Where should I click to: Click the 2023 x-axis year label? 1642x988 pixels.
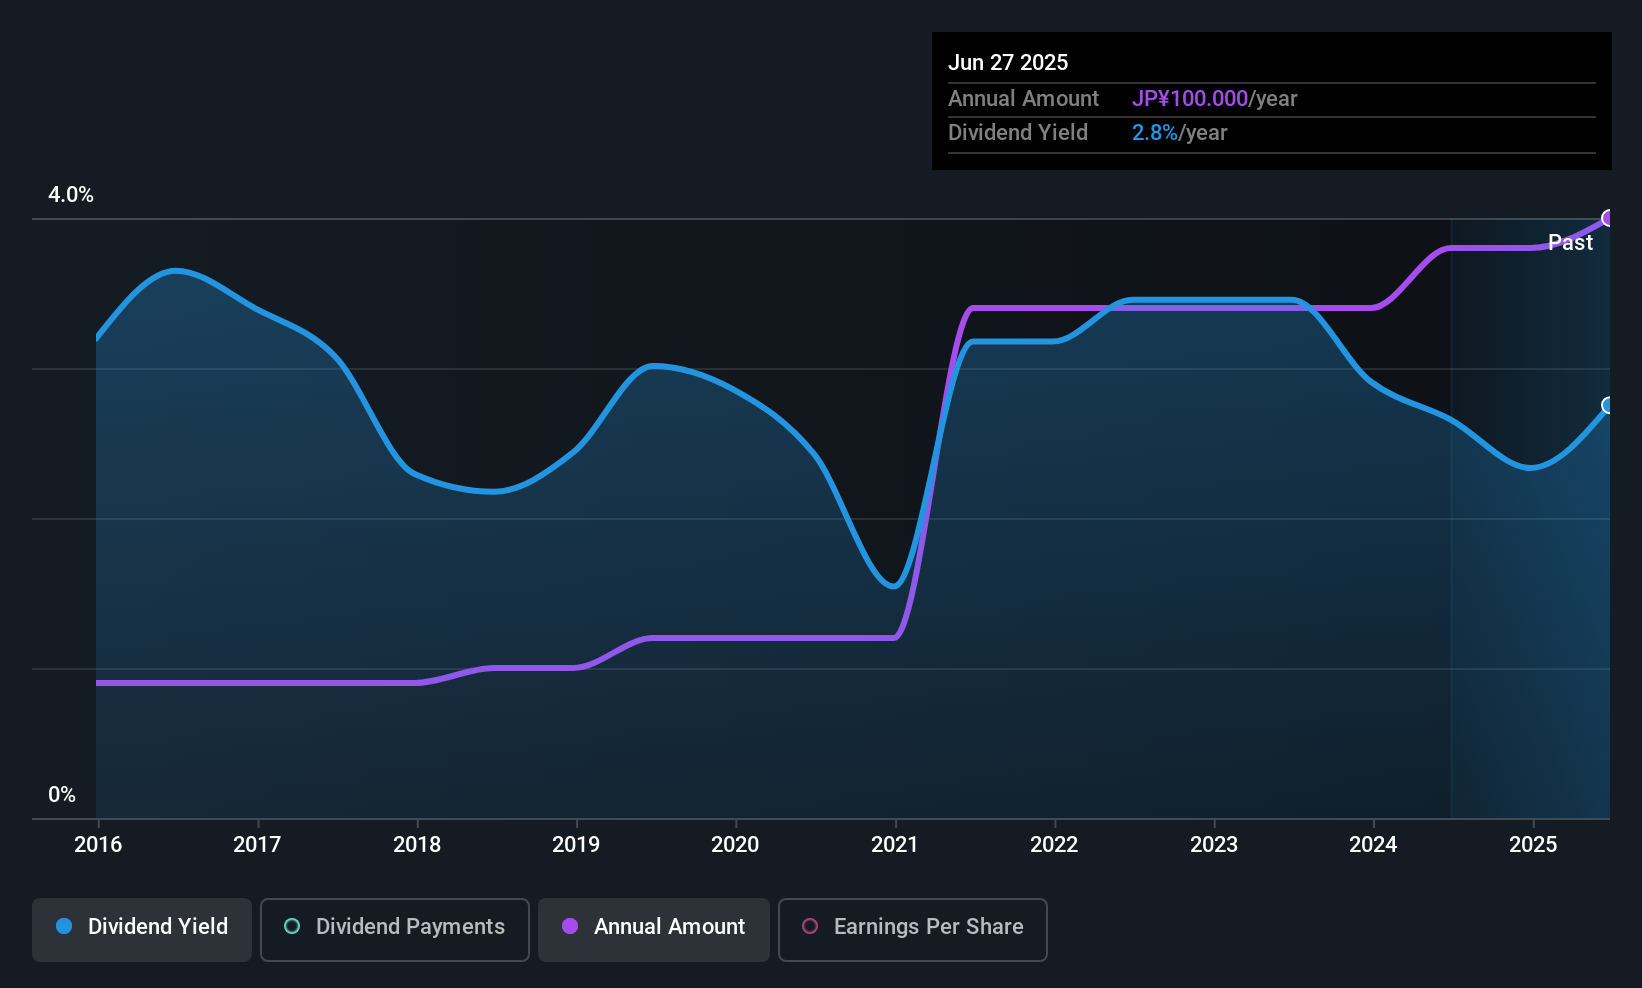tap(1214, 845)
